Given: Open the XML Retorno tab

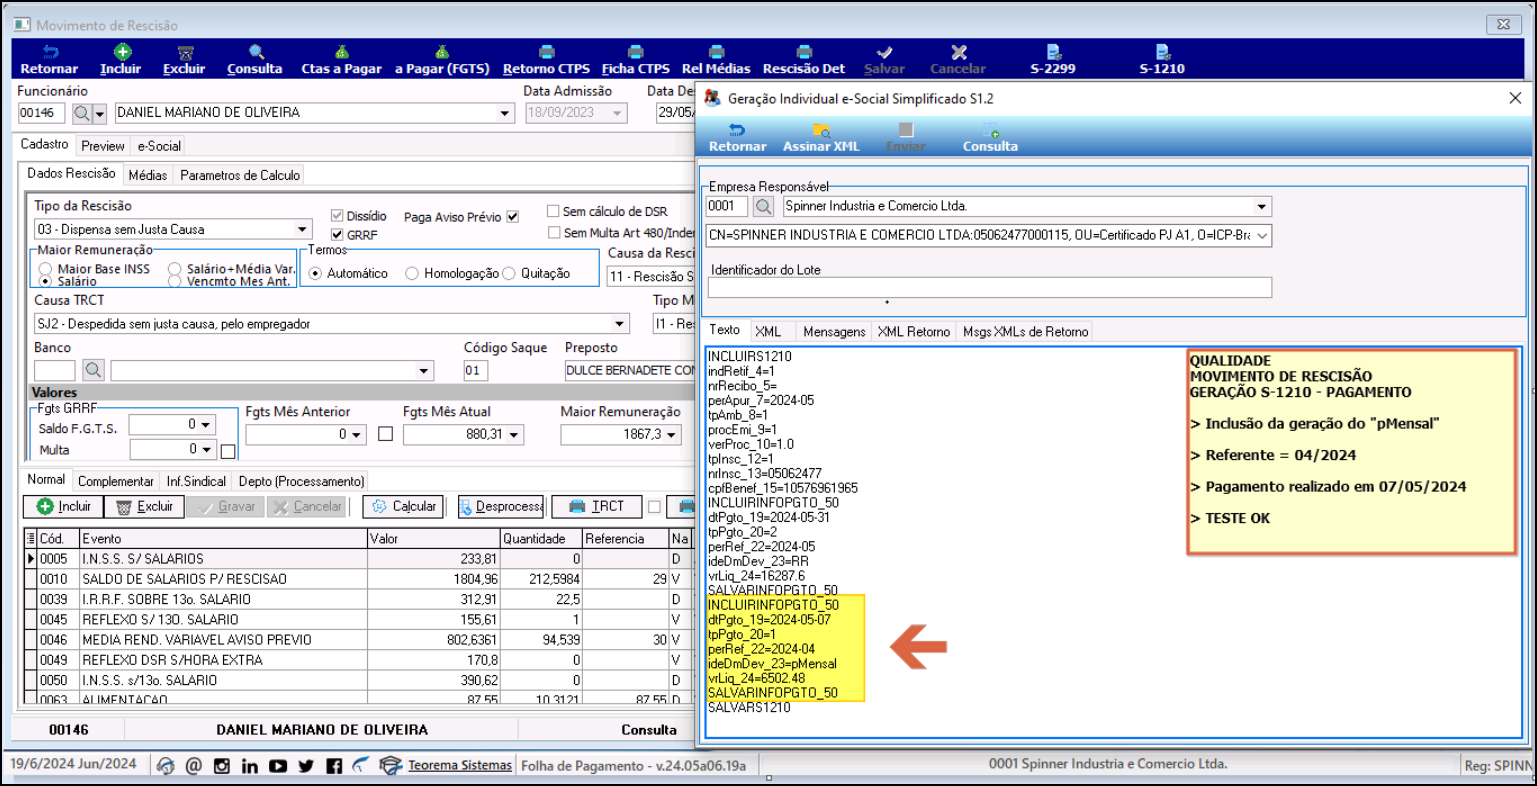Looking at the screenshot, I should [x=914, y=332].
